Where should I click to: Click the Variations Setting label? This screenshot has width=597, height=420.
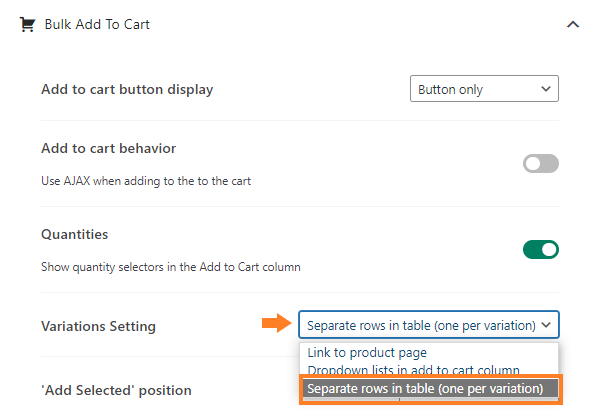point(99,326)
